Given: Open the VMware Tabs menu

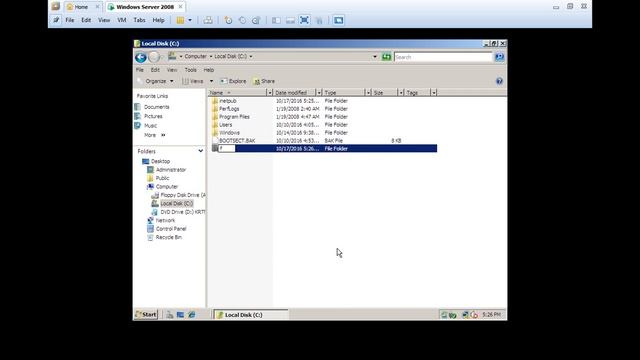Looking at the screenshot, I should (x=140, y=20).
